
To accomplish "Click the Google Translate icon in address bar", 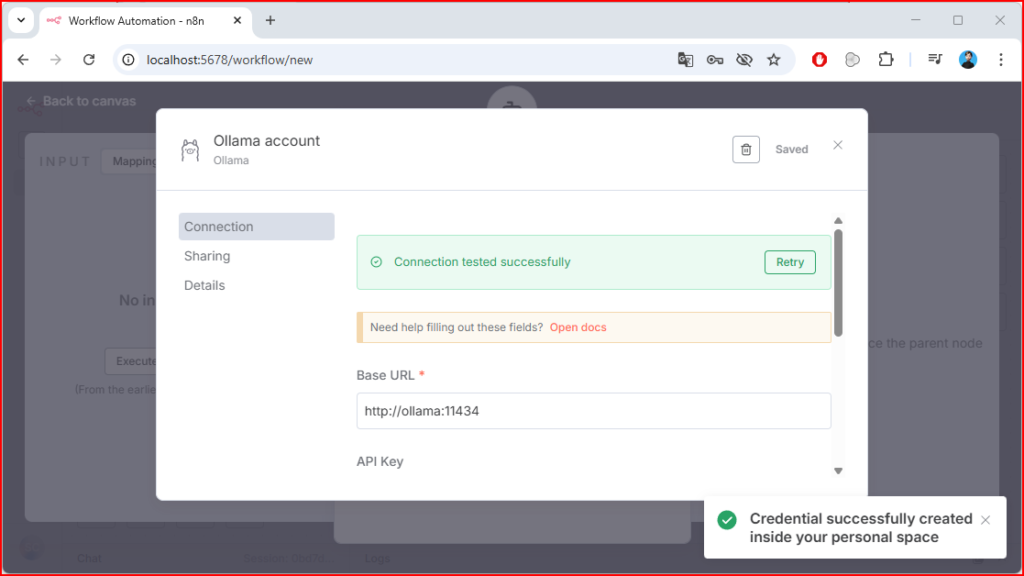I will pyautogui.click(x=685, y=60).
